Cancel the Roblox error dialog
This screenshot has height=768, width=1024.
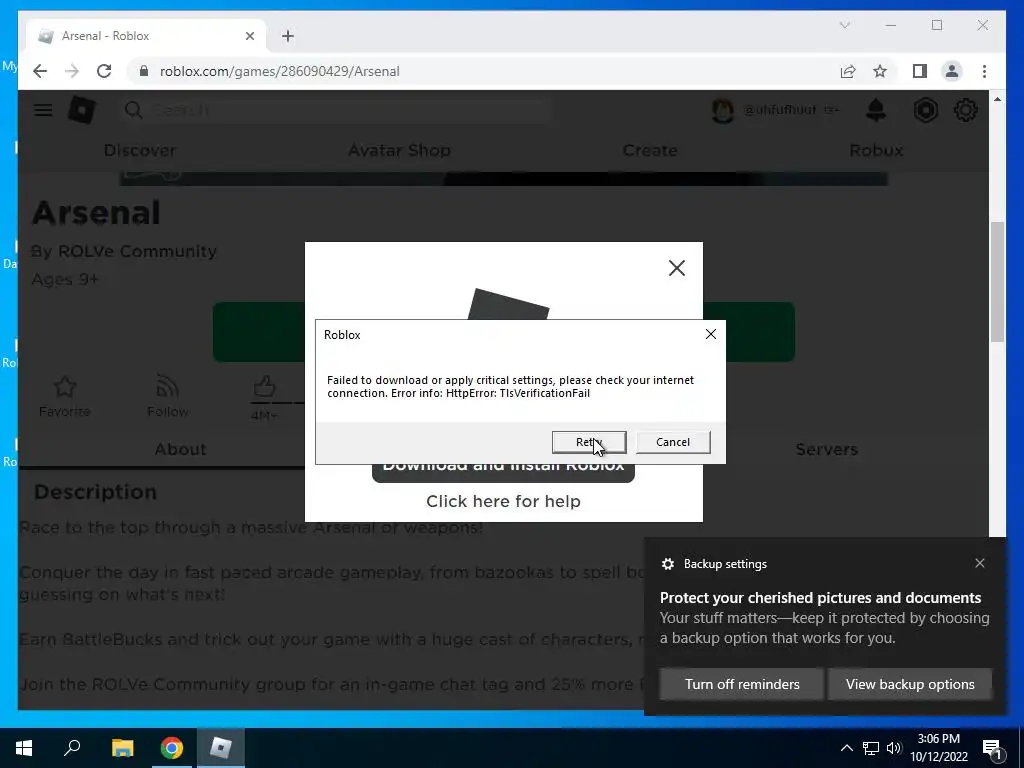pos(673,442)
